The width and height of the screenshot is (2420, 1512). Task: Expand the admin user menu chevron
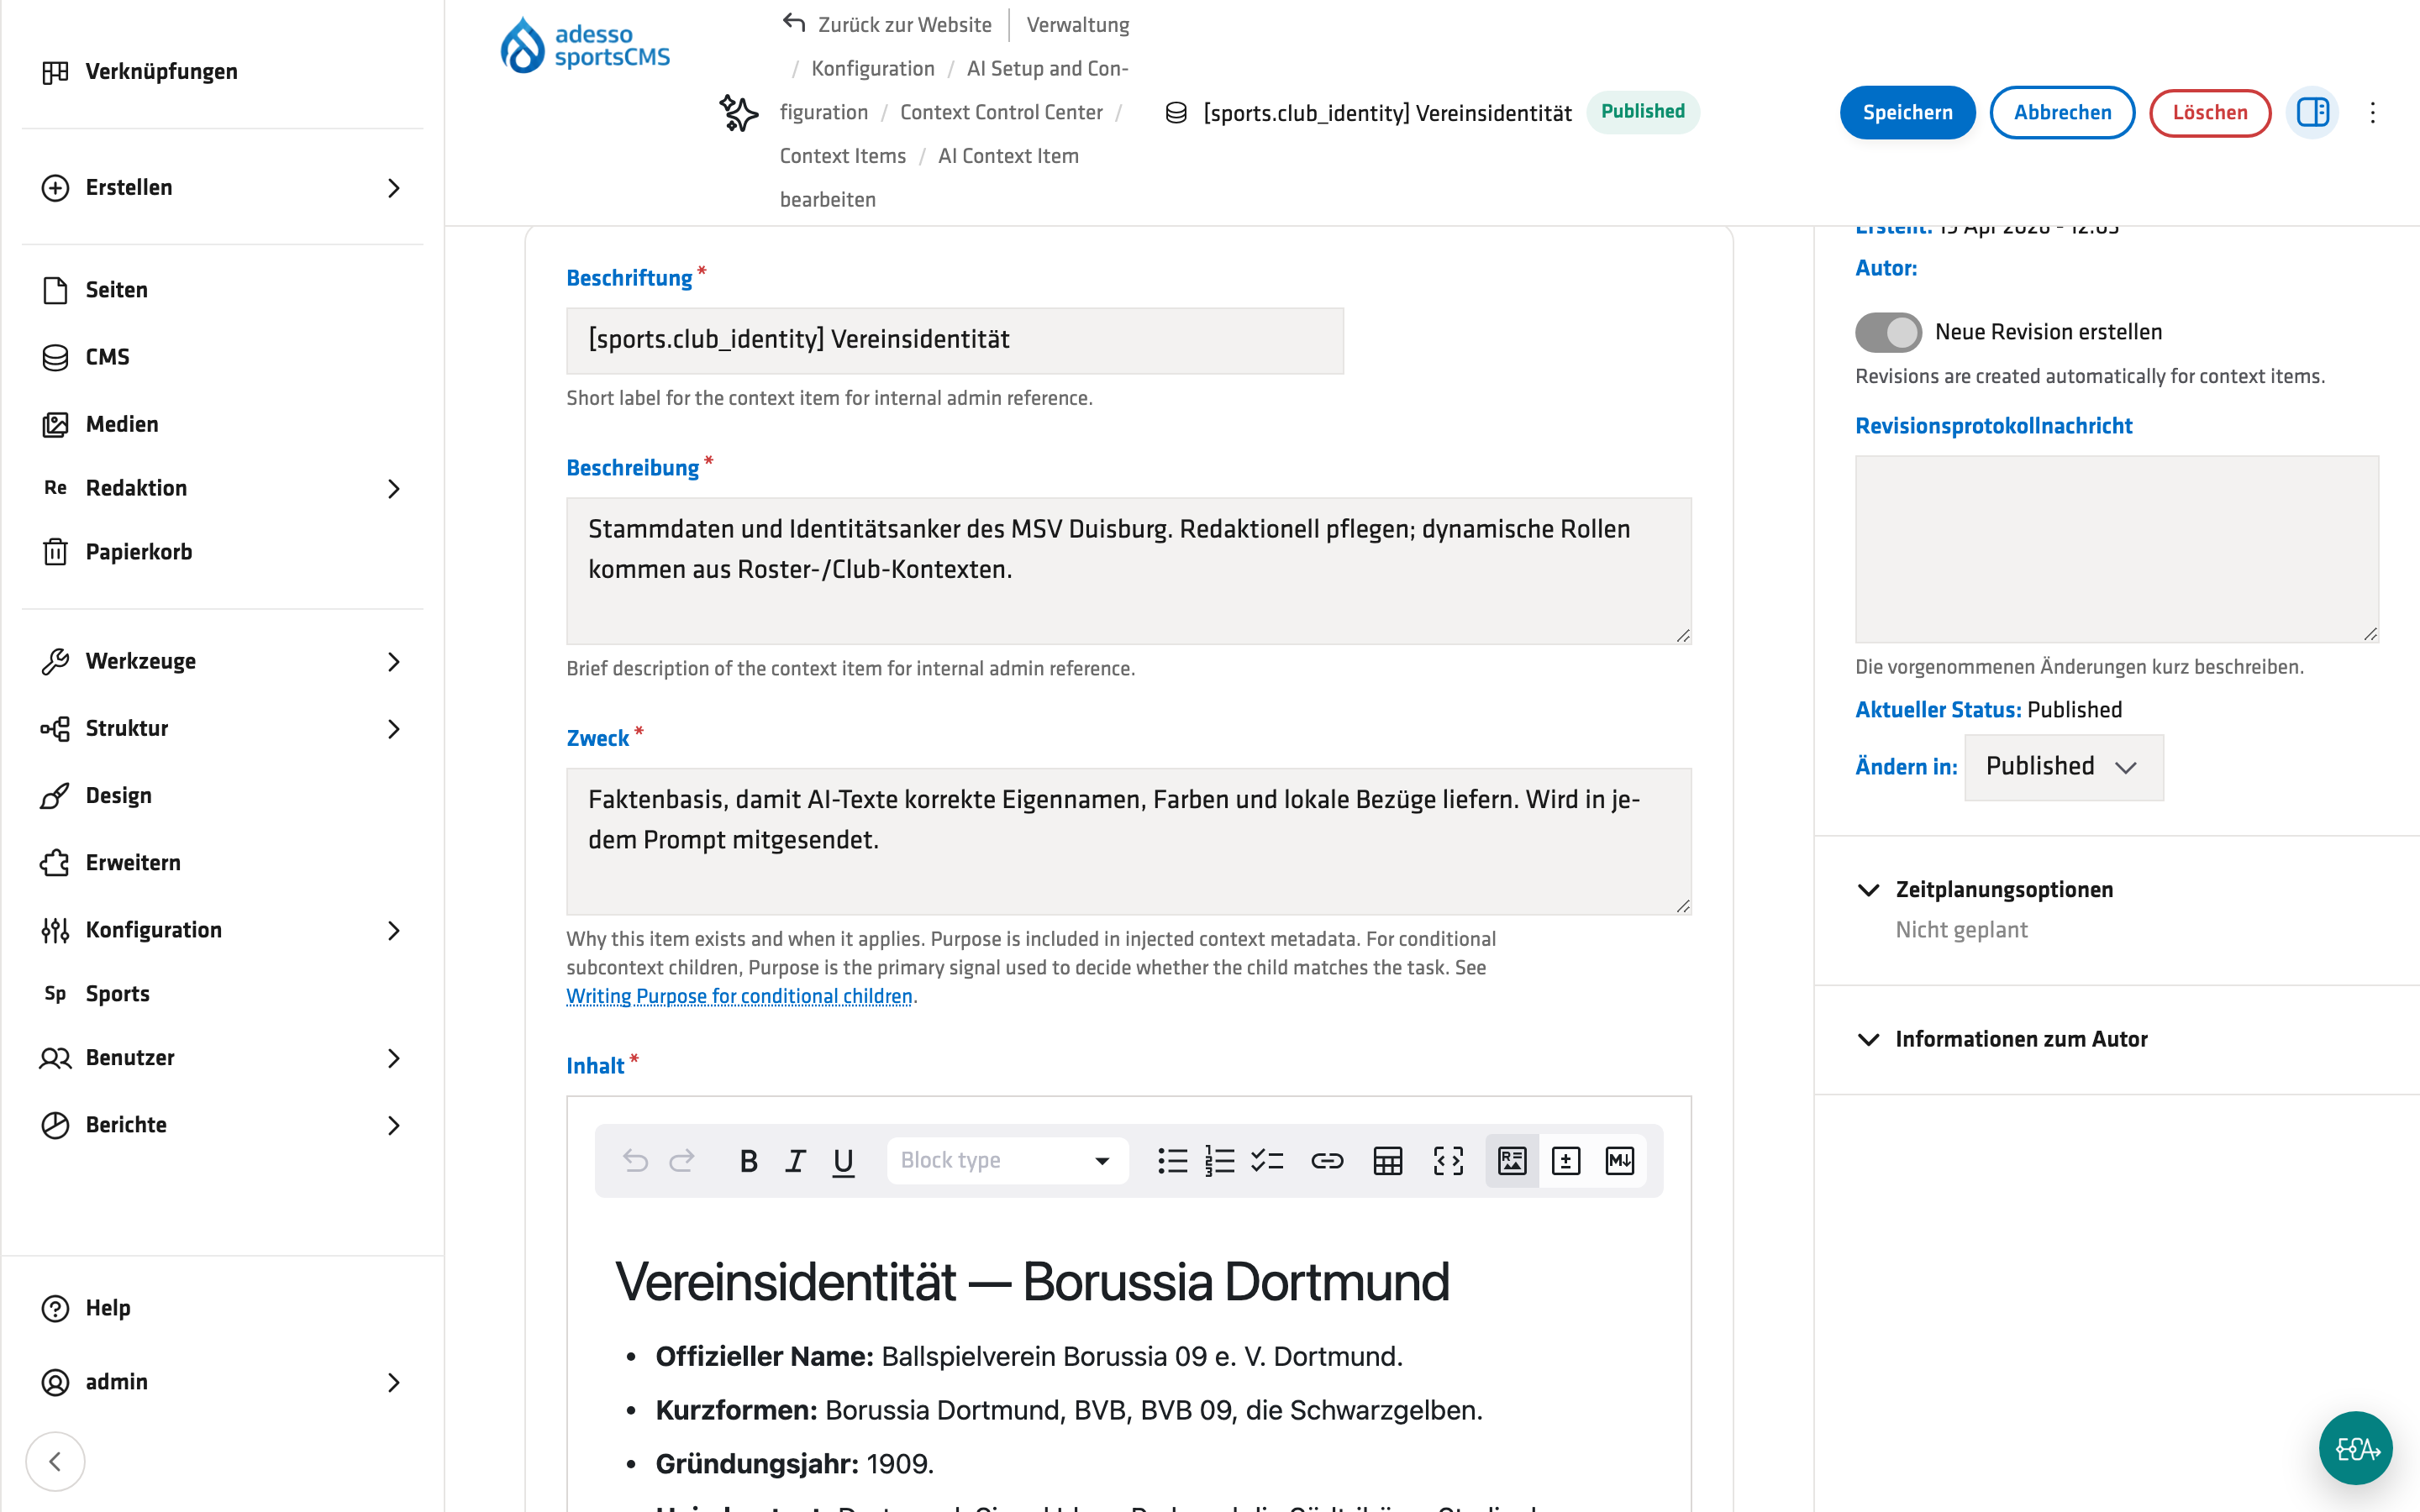pyautogui.click(x=394, y=1382)
